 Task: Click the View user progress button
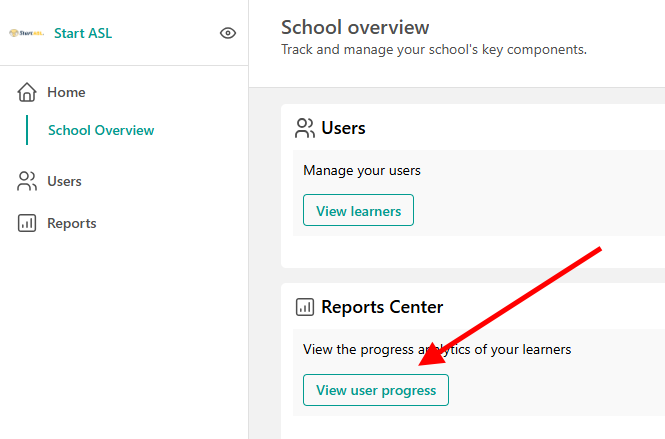(x=376, y=390)
